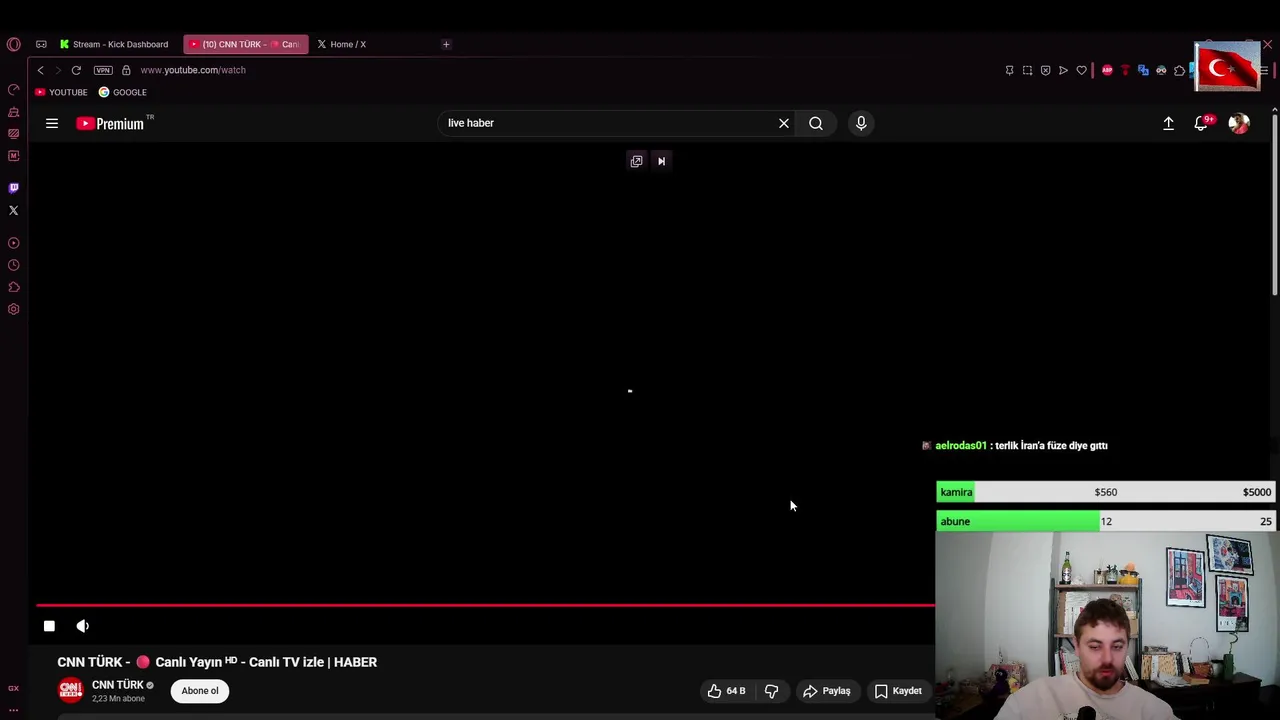Click the kamira $560 goal bar
This screenshot has width=1280, height=720.
tap(1106, 492)
